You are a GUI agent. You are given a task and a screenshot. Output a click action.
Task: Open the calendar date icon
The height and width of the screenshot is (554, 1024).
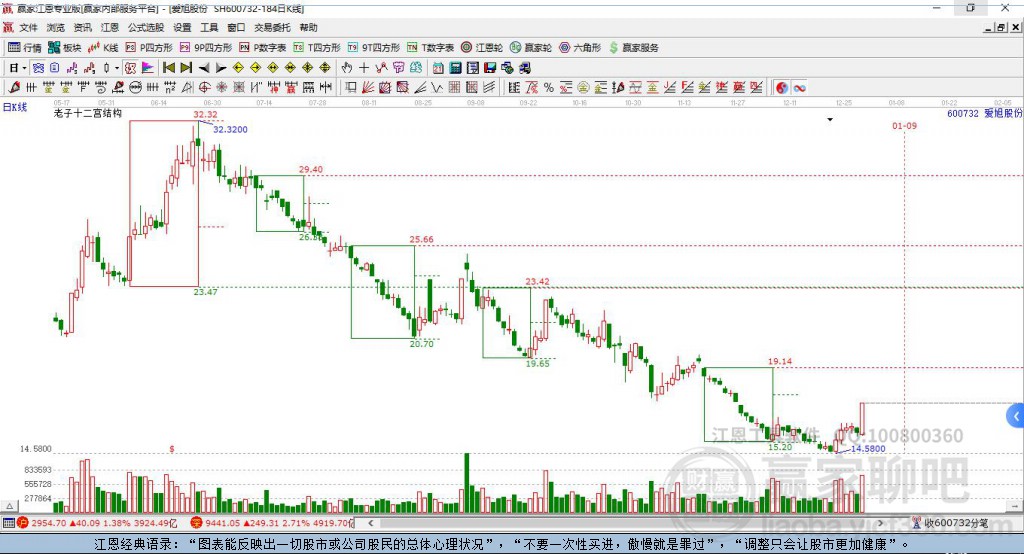pos(438,68)
